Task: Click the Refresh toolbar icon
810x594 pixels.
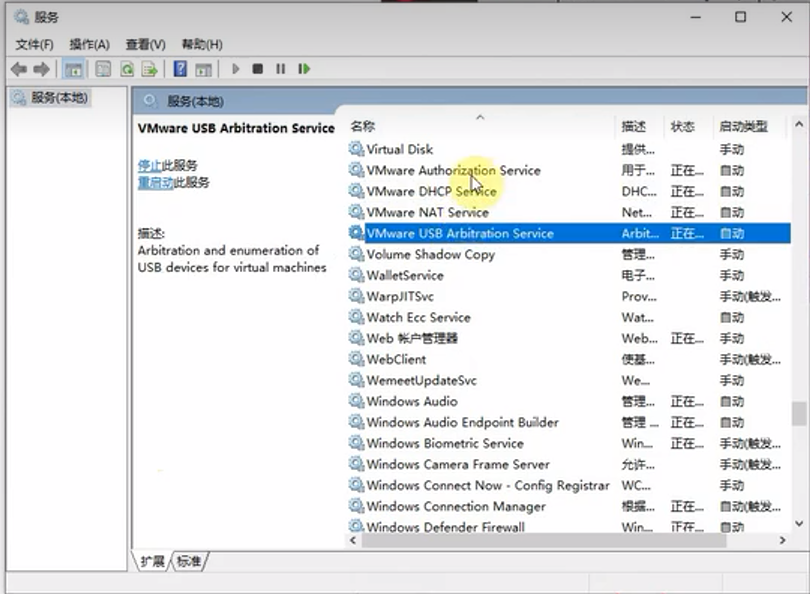Action: pos(127,69)
